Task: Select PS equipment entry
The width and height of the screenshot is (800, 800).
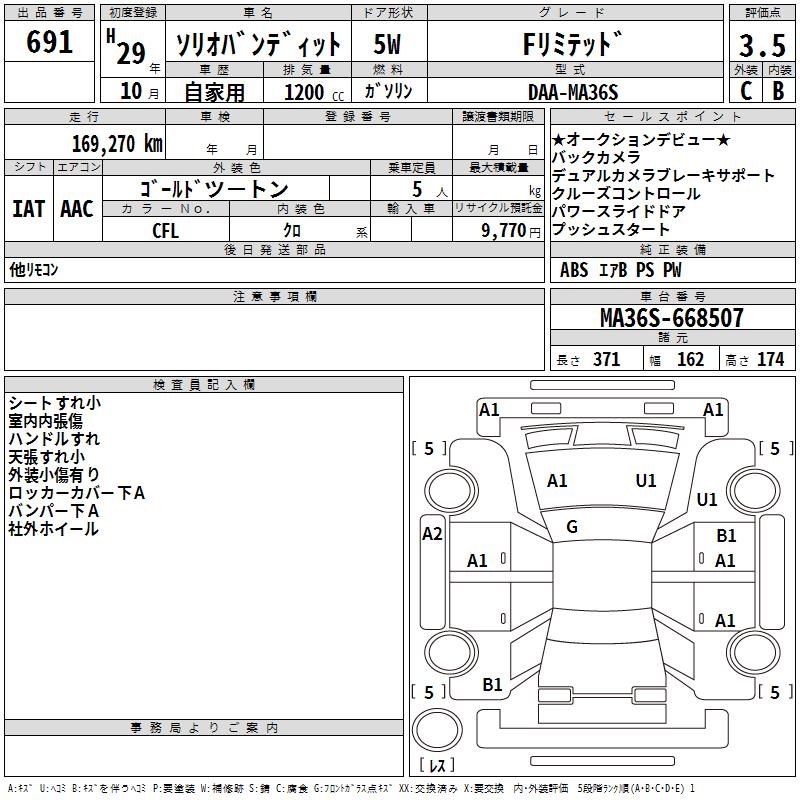Action: click(x=645, y=270)
